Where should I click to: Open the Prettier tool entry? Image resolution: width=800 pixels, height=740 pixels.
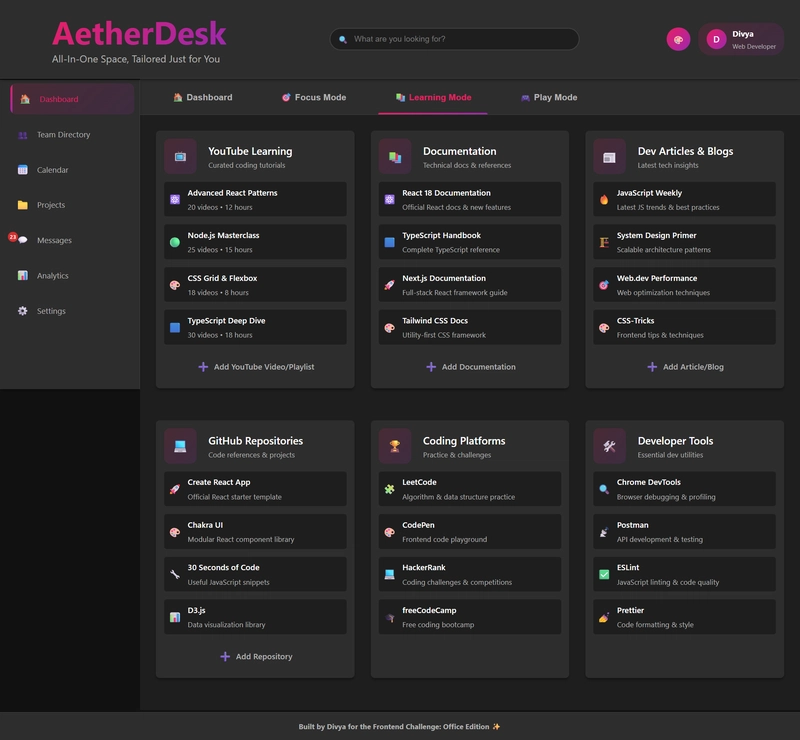(x=685, y=617)
